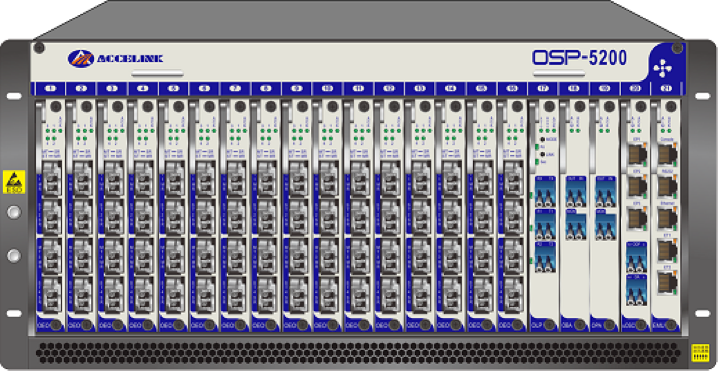The width and height of the screenshot is (719, 372).
Task: Click the upper round ESD jack on left bracket
Action: point(14,212)
